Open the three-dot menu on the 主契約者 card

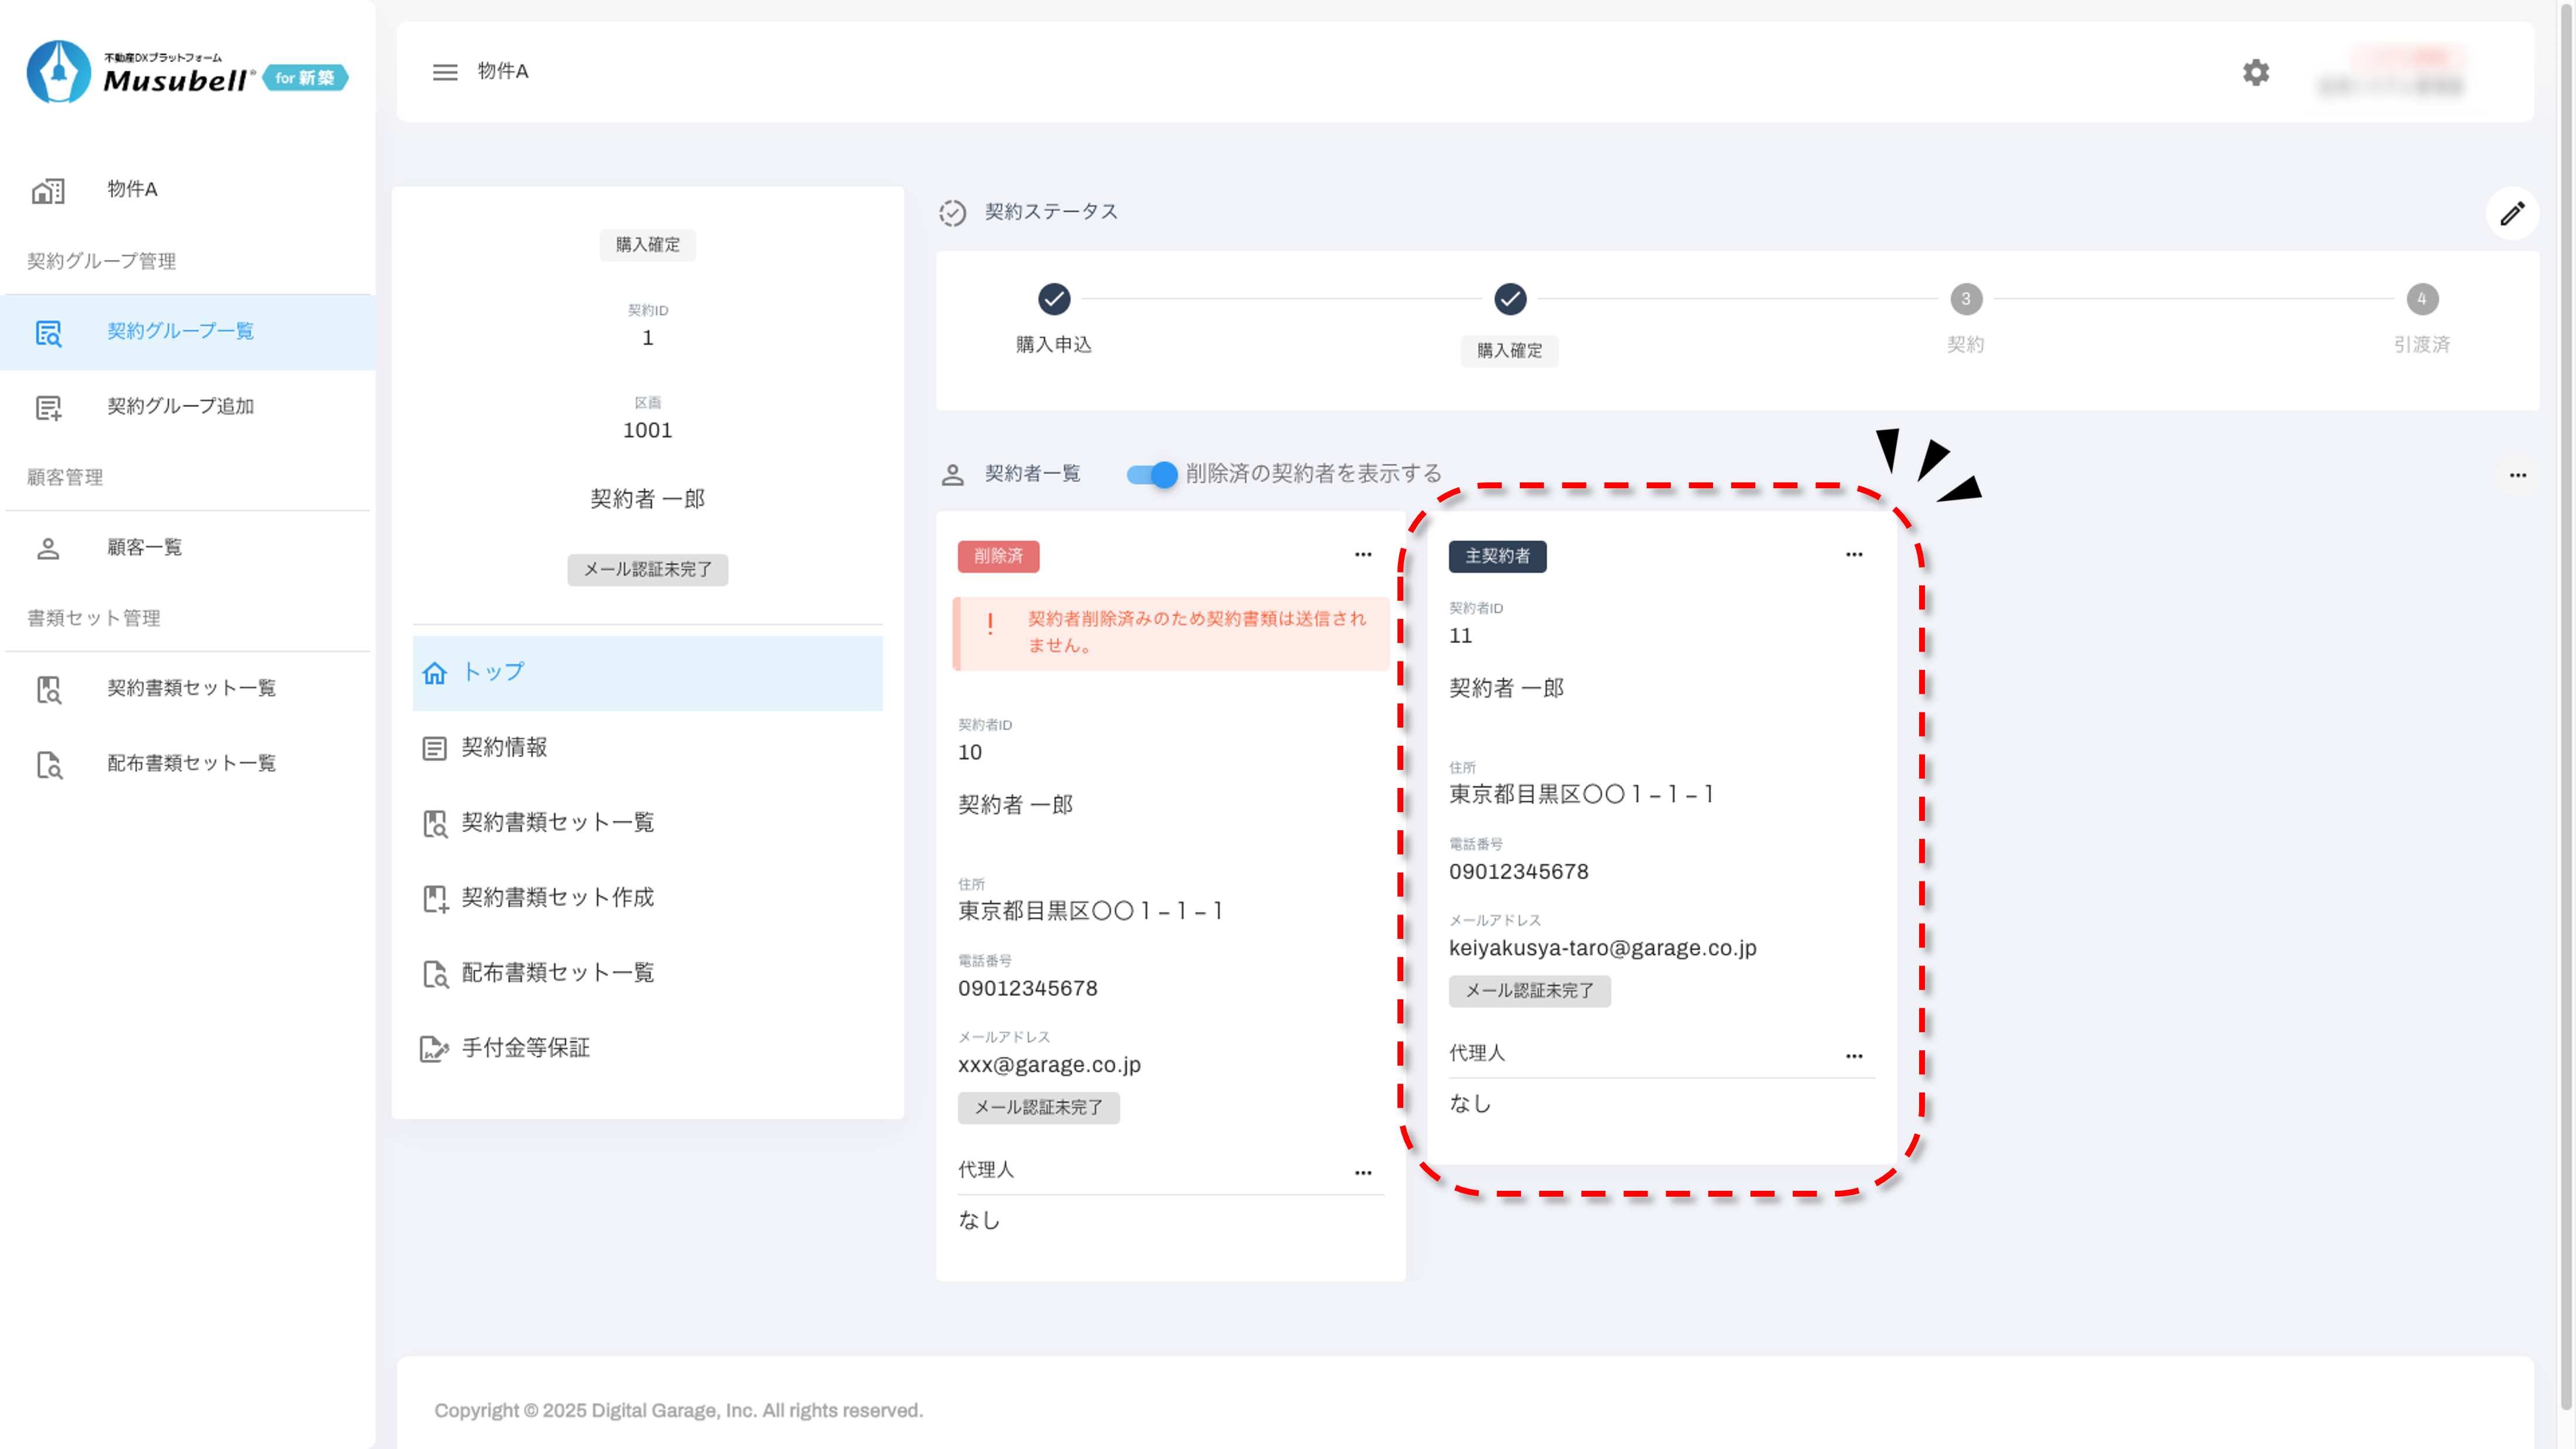click(x=1854, y=555)
